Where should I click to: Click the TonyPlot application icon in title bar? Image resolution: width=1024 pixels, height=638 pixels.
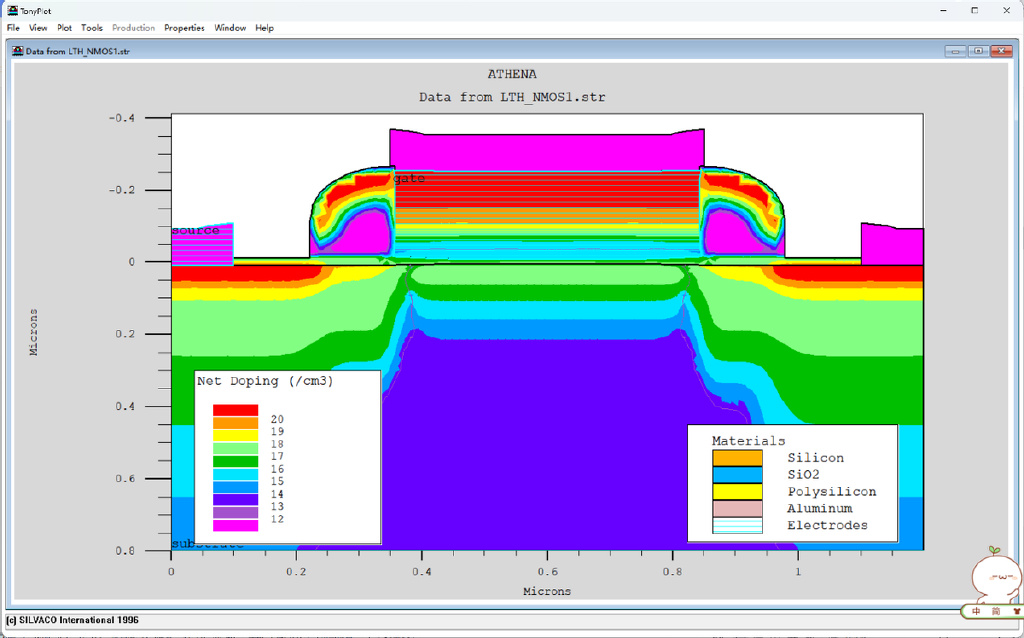[12, 10]
